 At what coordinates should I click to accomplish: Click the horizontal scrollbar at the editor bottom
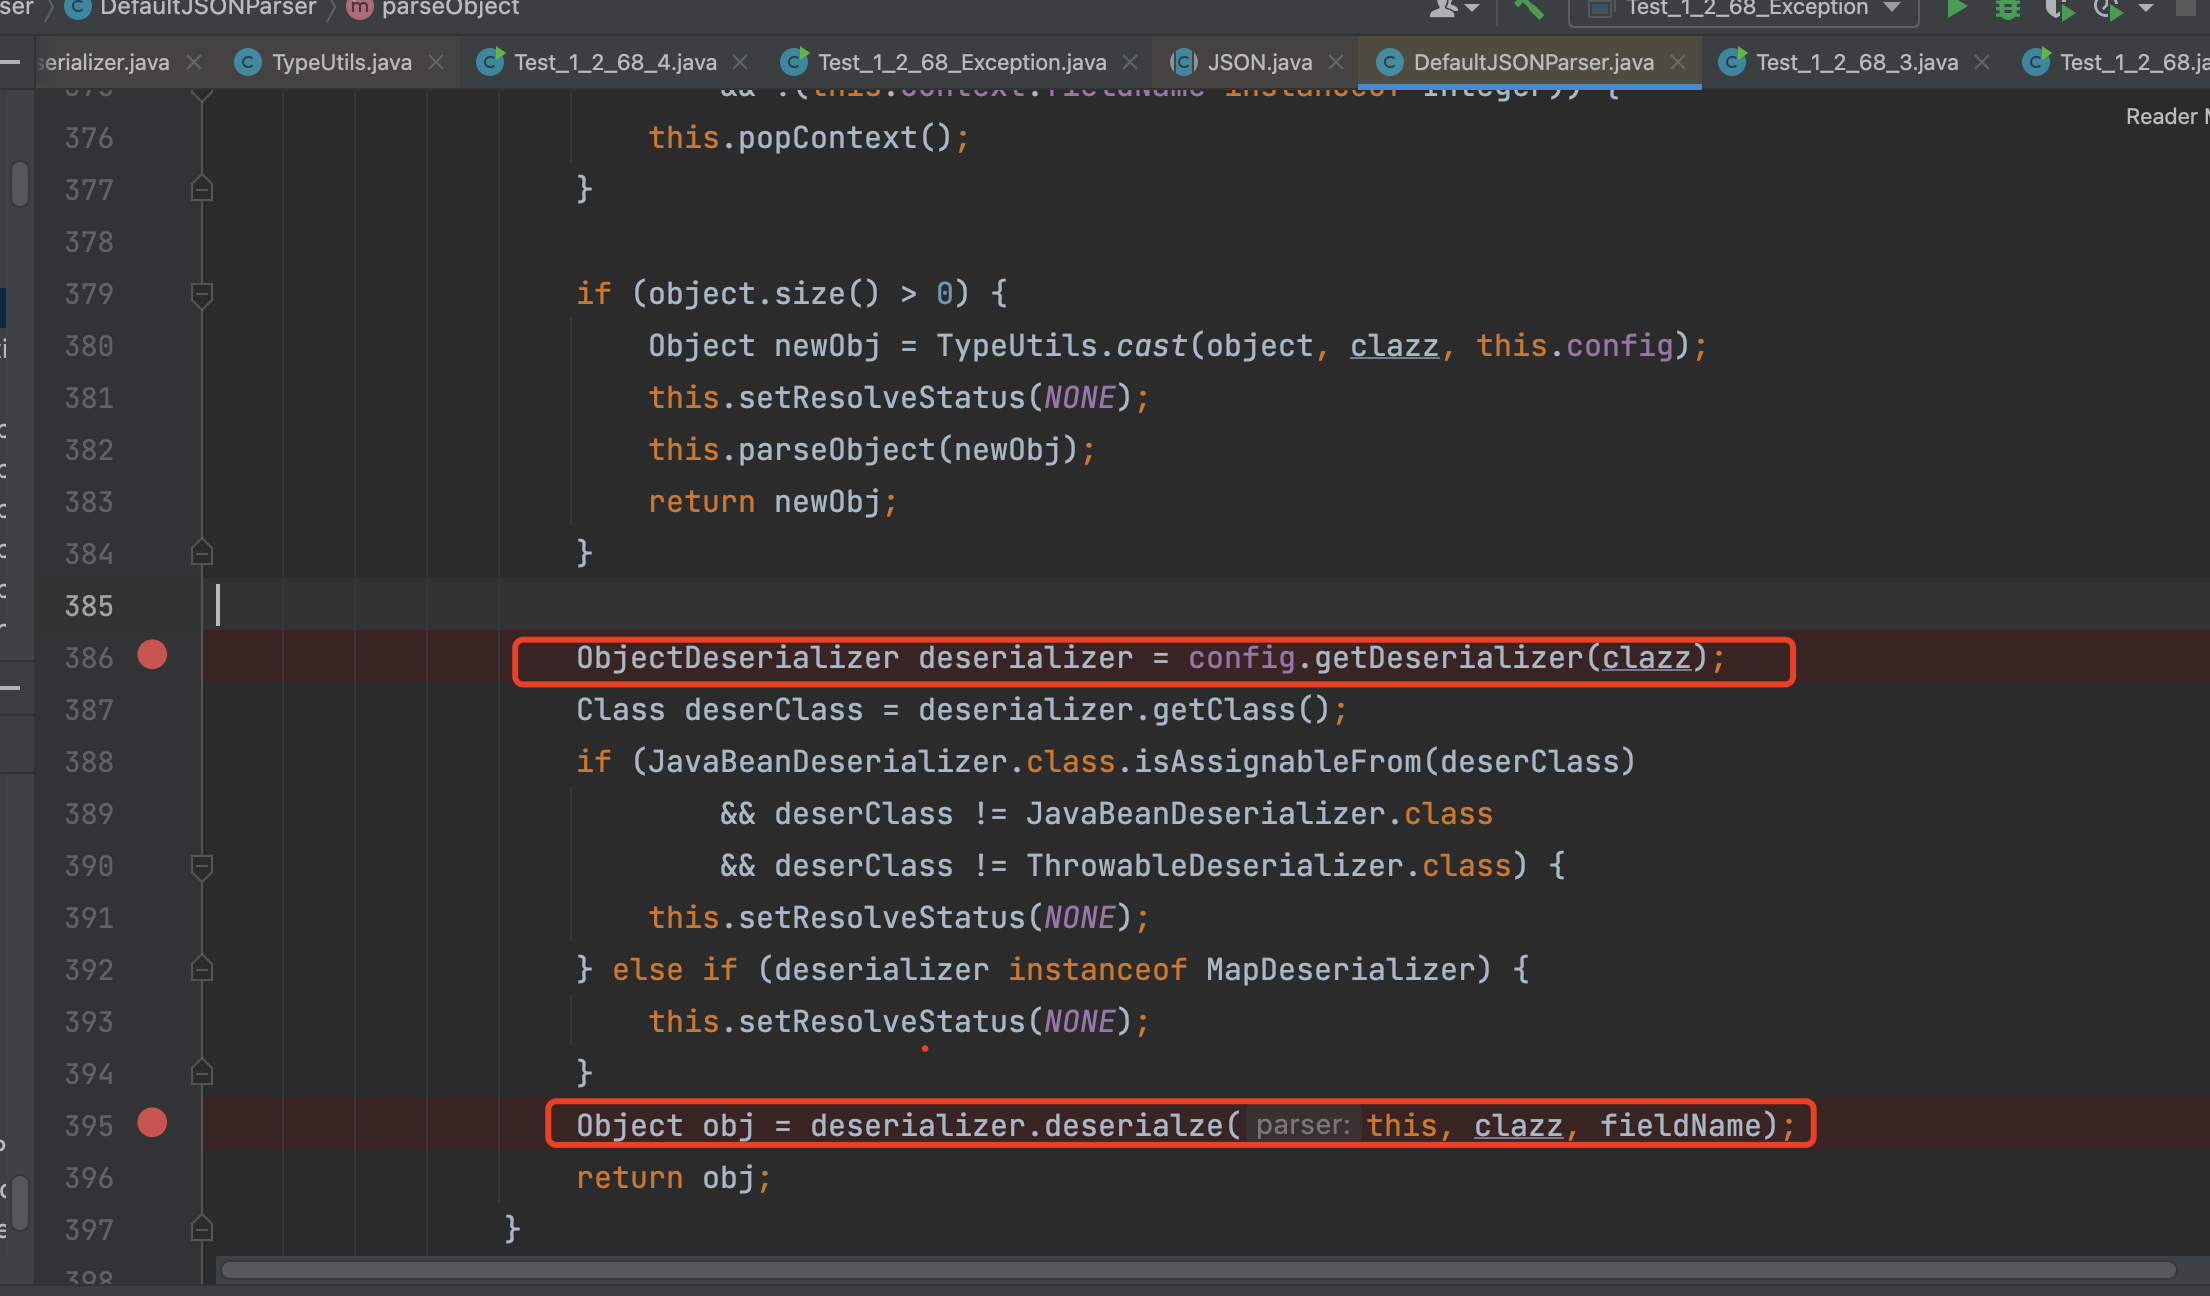[1198, 1271]
